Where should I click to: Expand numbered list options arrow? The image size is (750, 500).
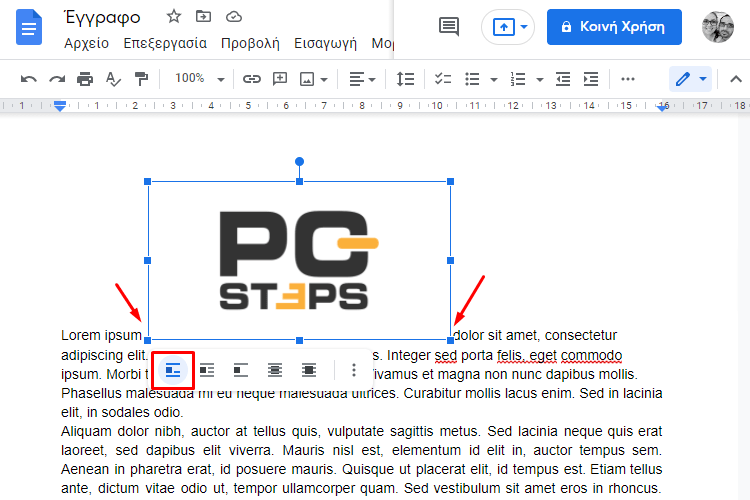540,79
